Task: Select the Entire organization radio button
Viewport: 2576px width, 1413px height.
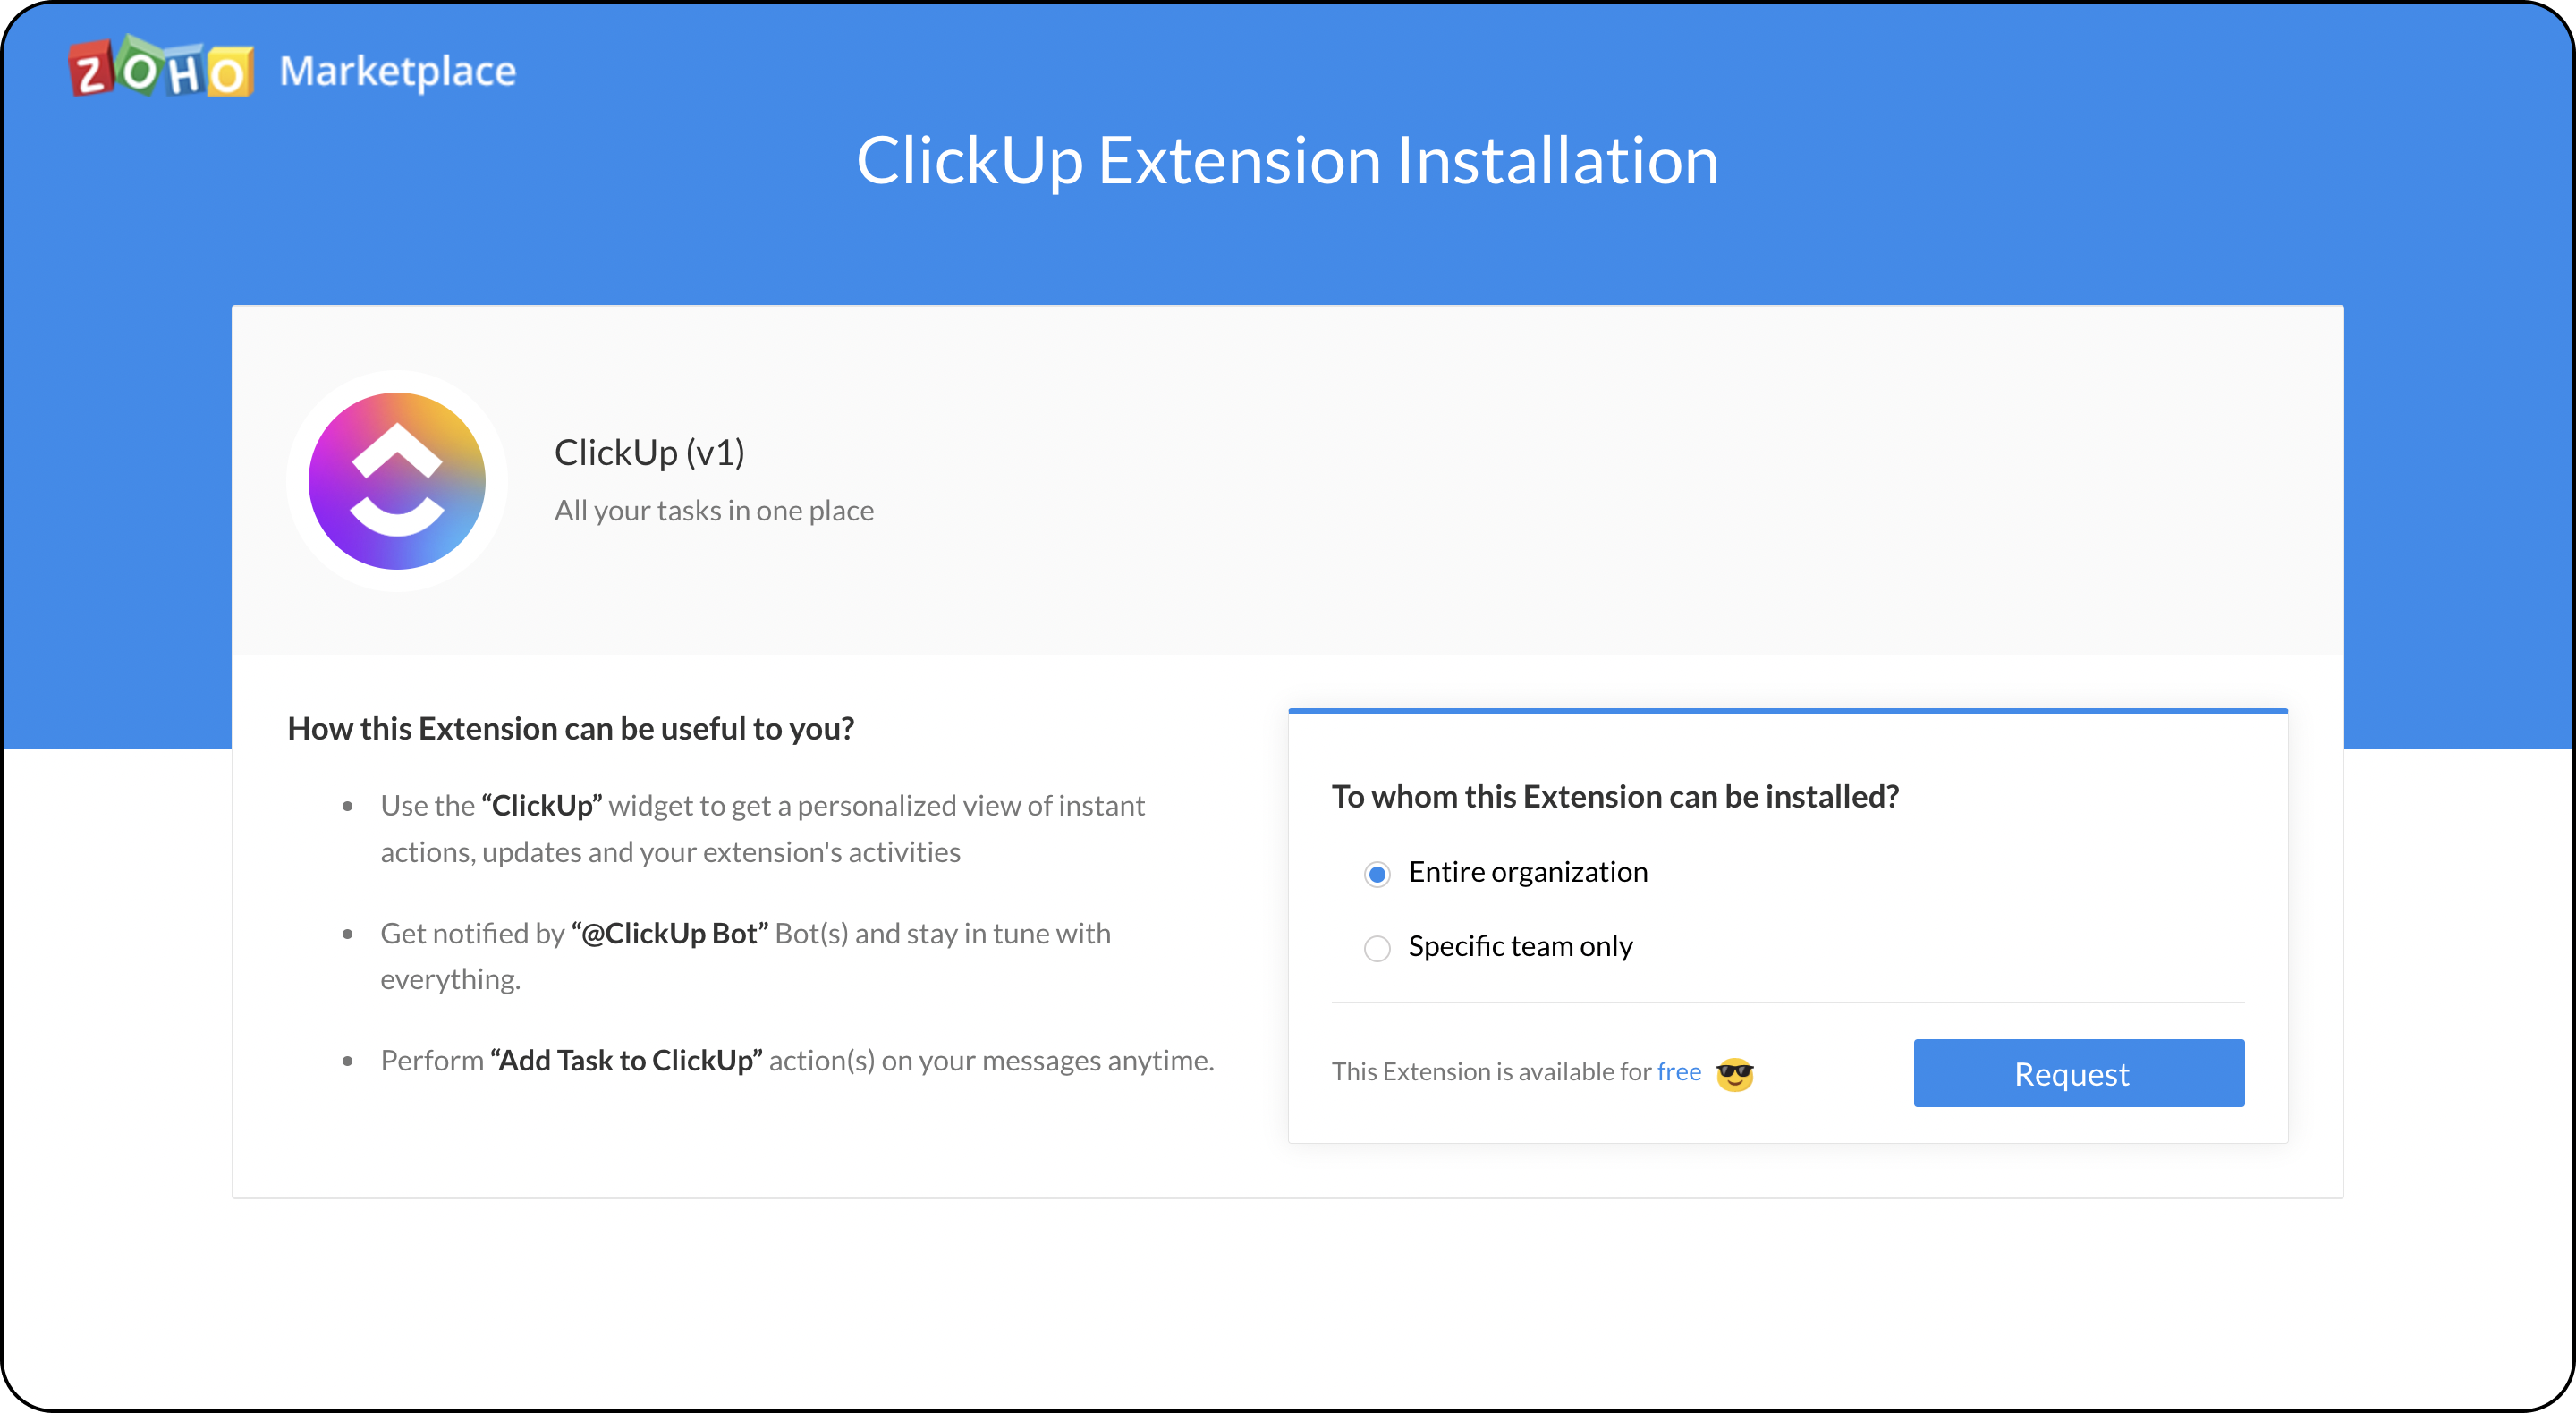Action: (1377, 874)
